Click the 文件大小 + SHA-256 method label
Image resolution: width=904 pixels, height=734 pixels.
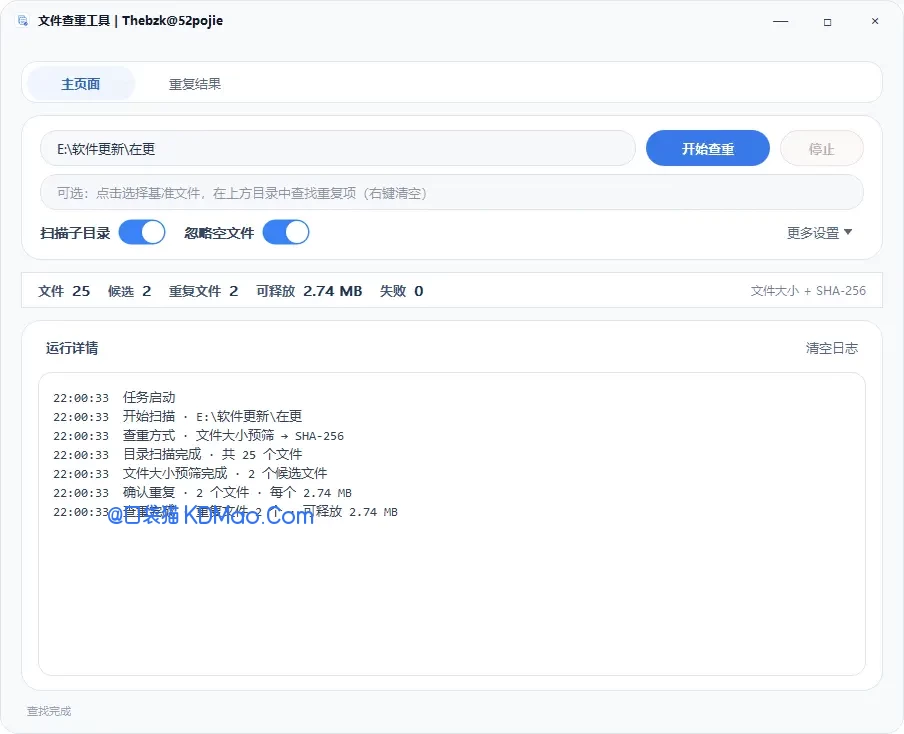(x=808, y=291)
